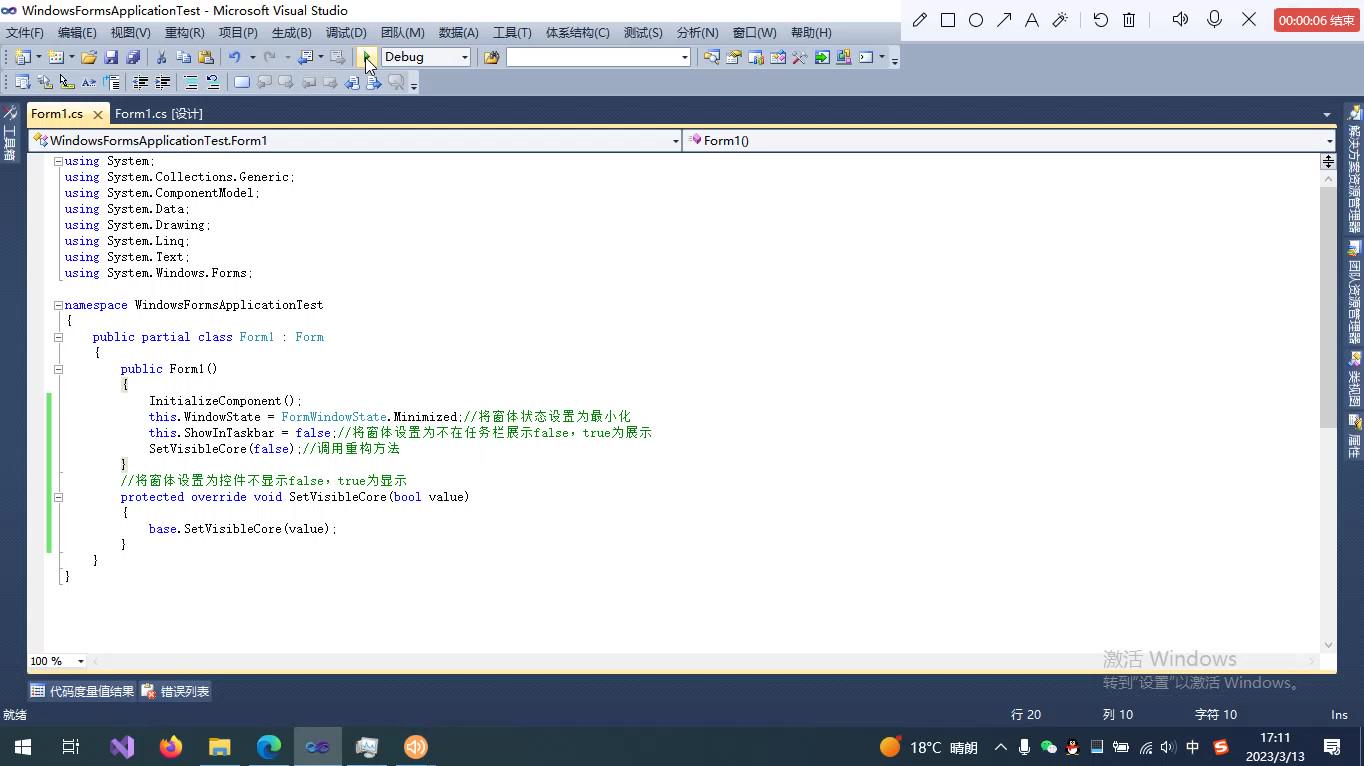
Task: Click the Open File folder icon
Action: pos(88,57)
